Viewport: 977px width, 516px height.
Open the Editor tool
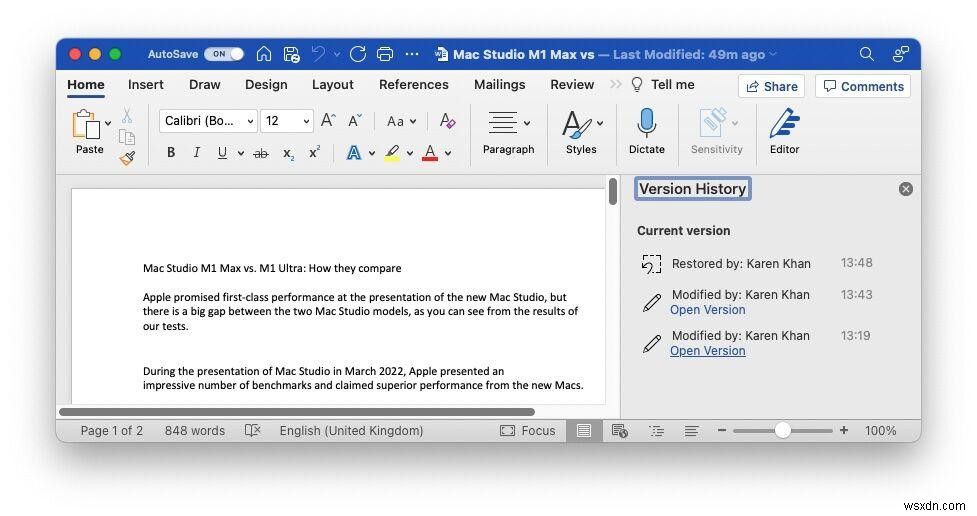[784, 132]
